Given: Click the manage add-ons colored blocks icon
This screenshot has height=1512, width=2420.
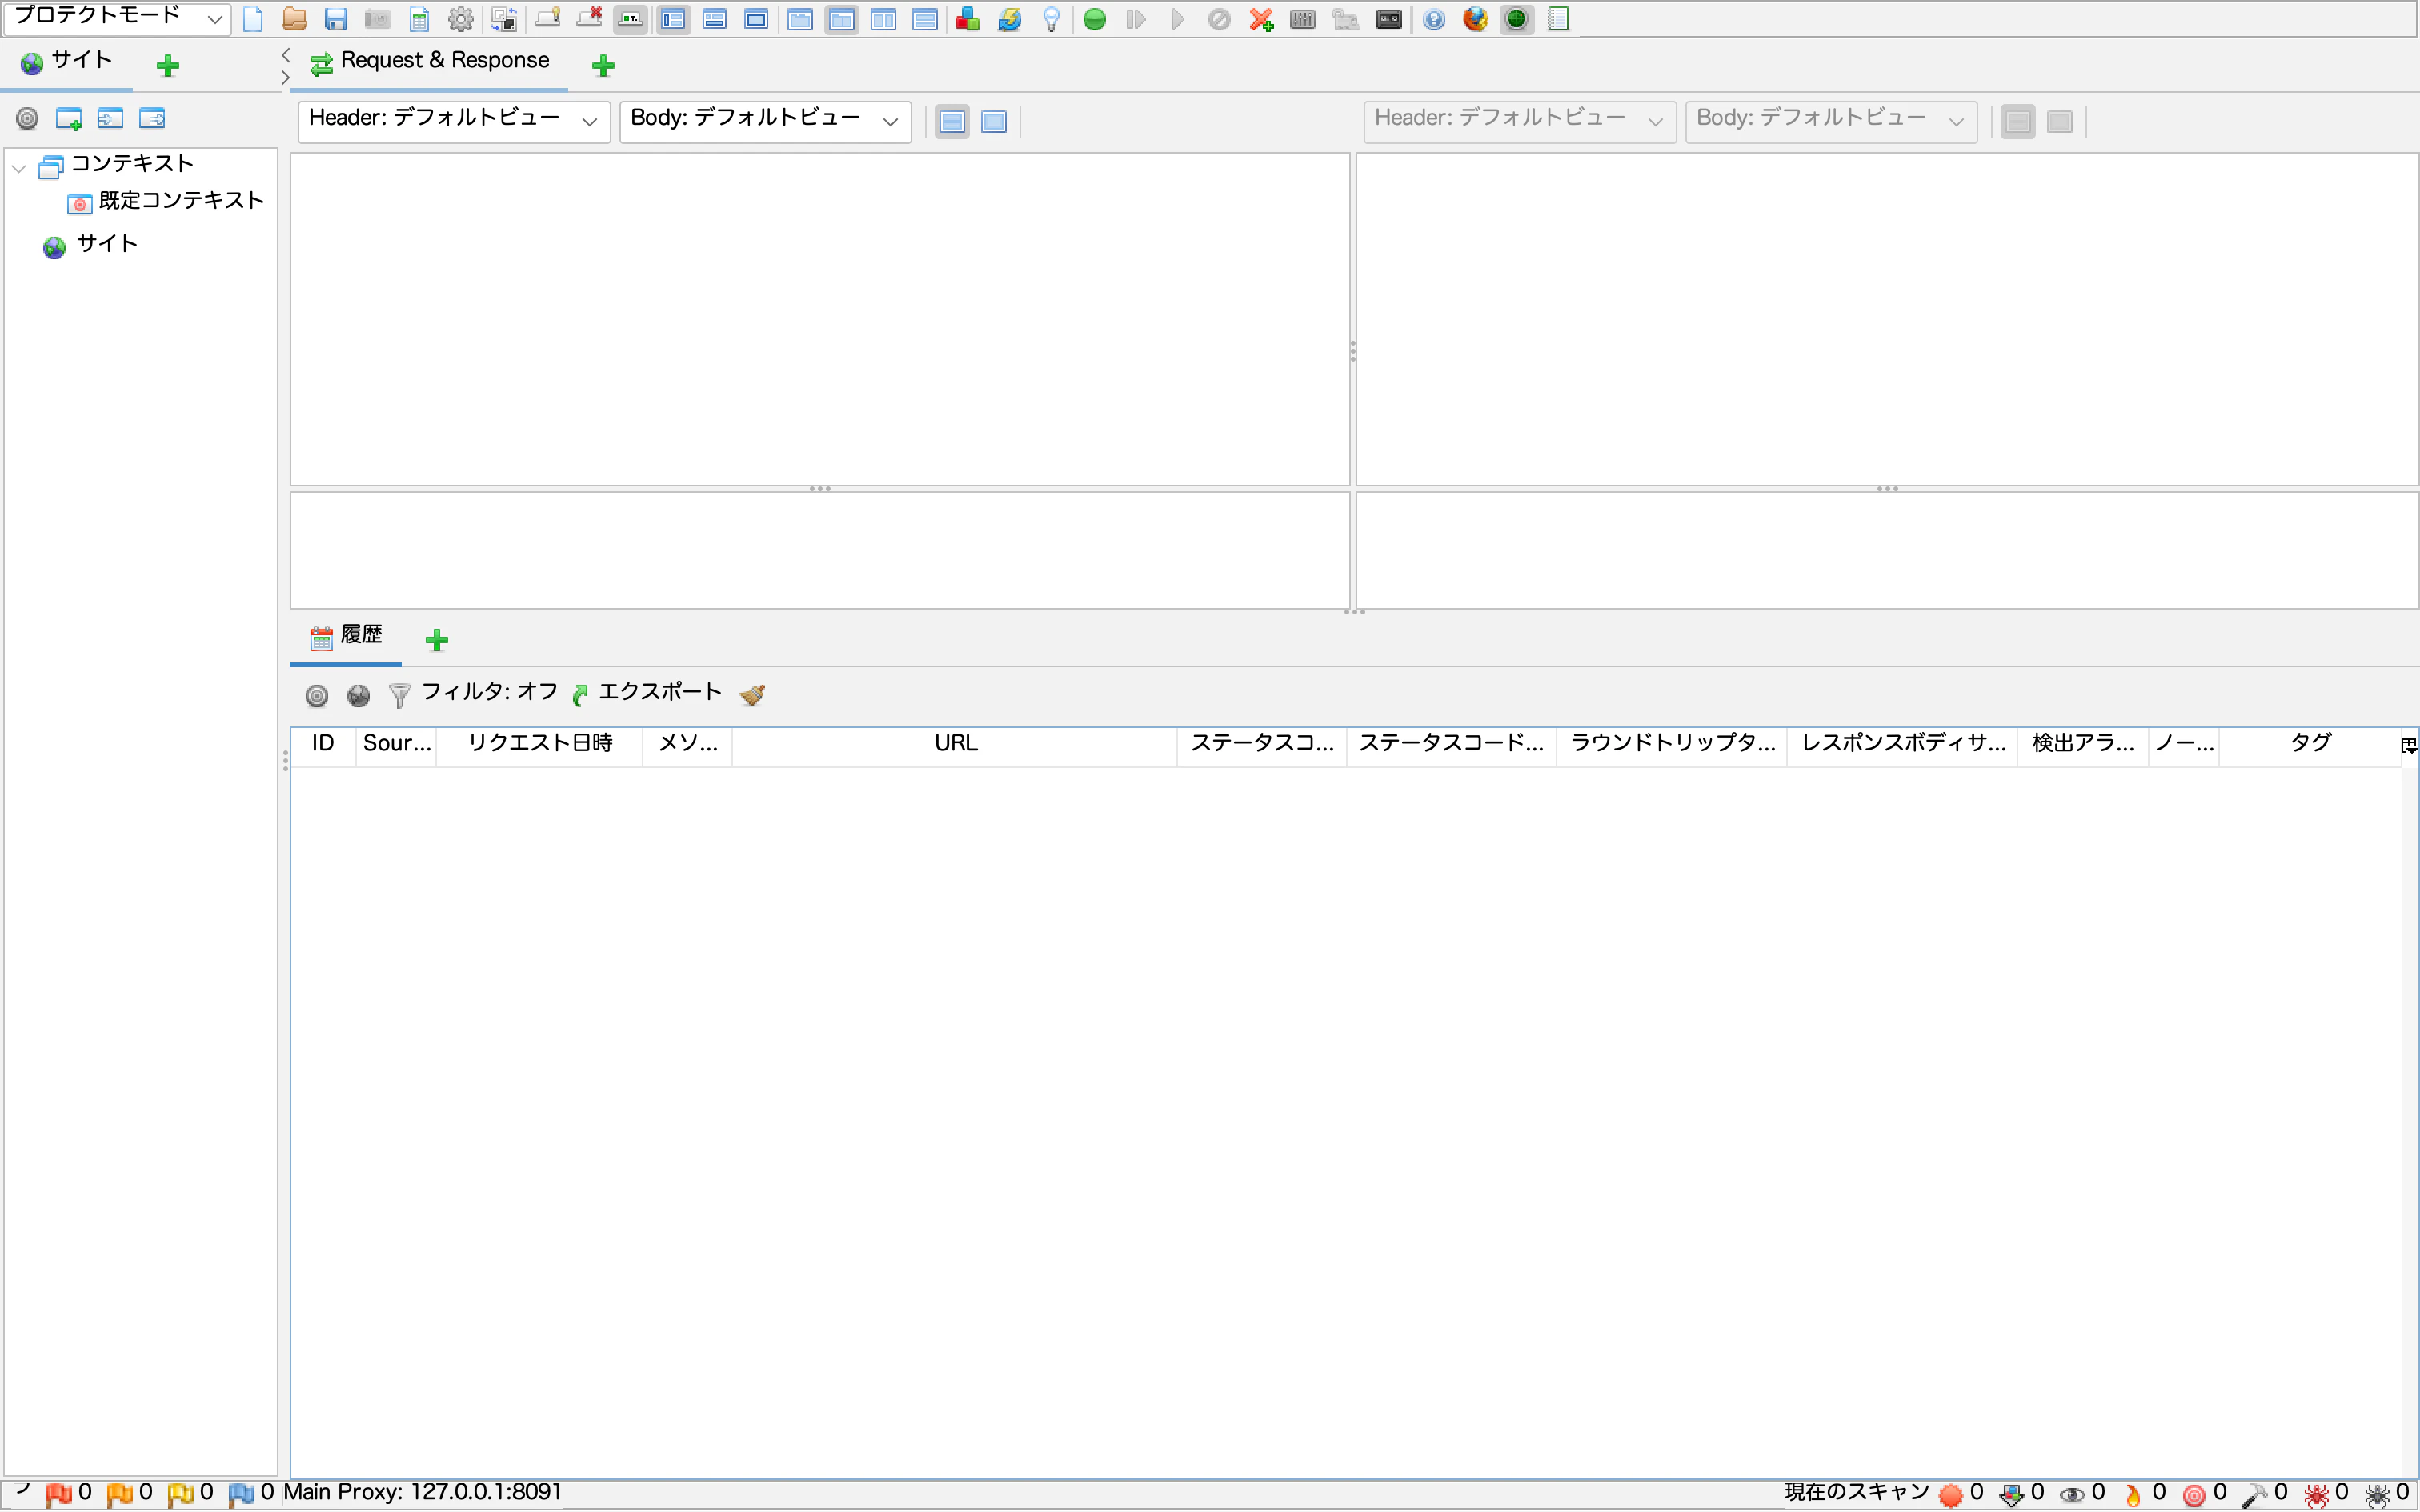Looking at the screenshot, I should [x=967, y=19].
